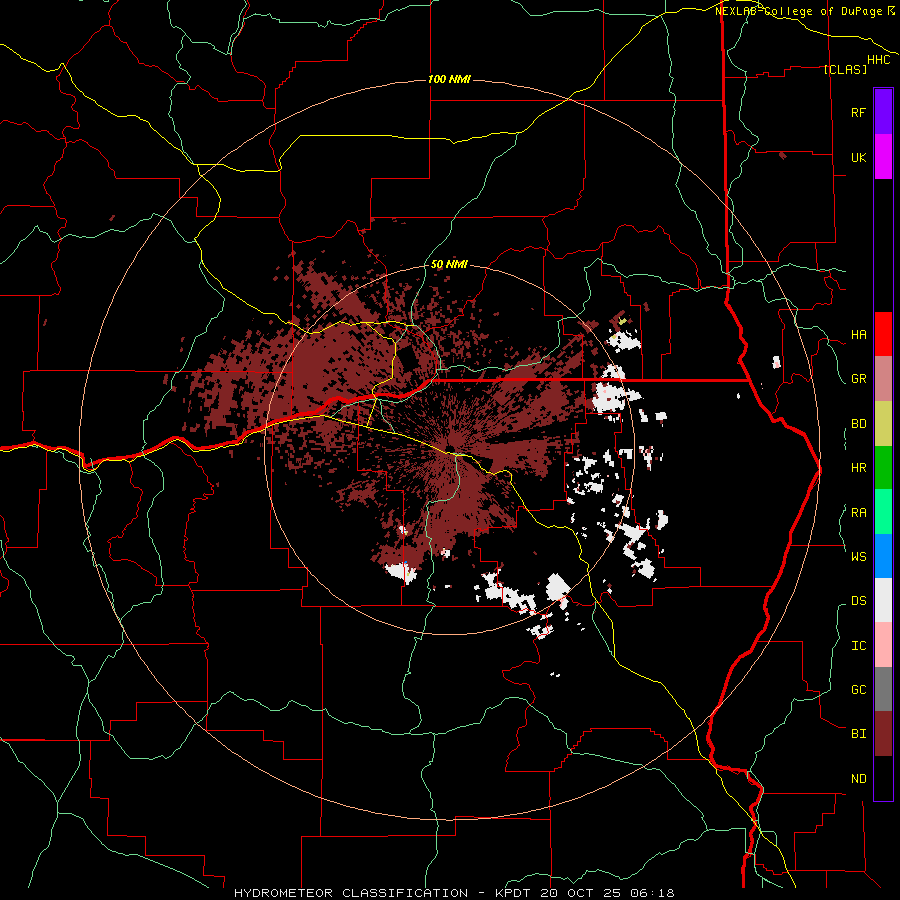Click the GC gray legend swatch
Viewport: 900px width, 900px height.
[x=883, y=689]
